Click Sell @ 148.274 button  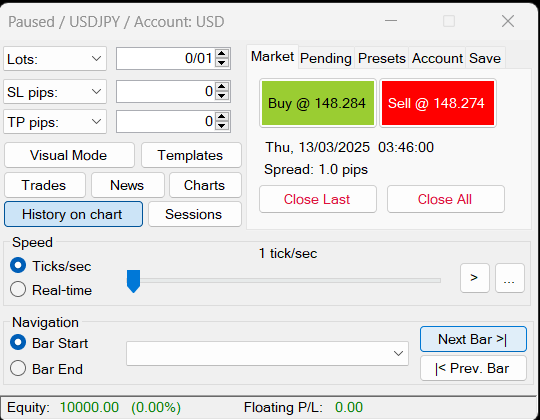pos(438,103)
